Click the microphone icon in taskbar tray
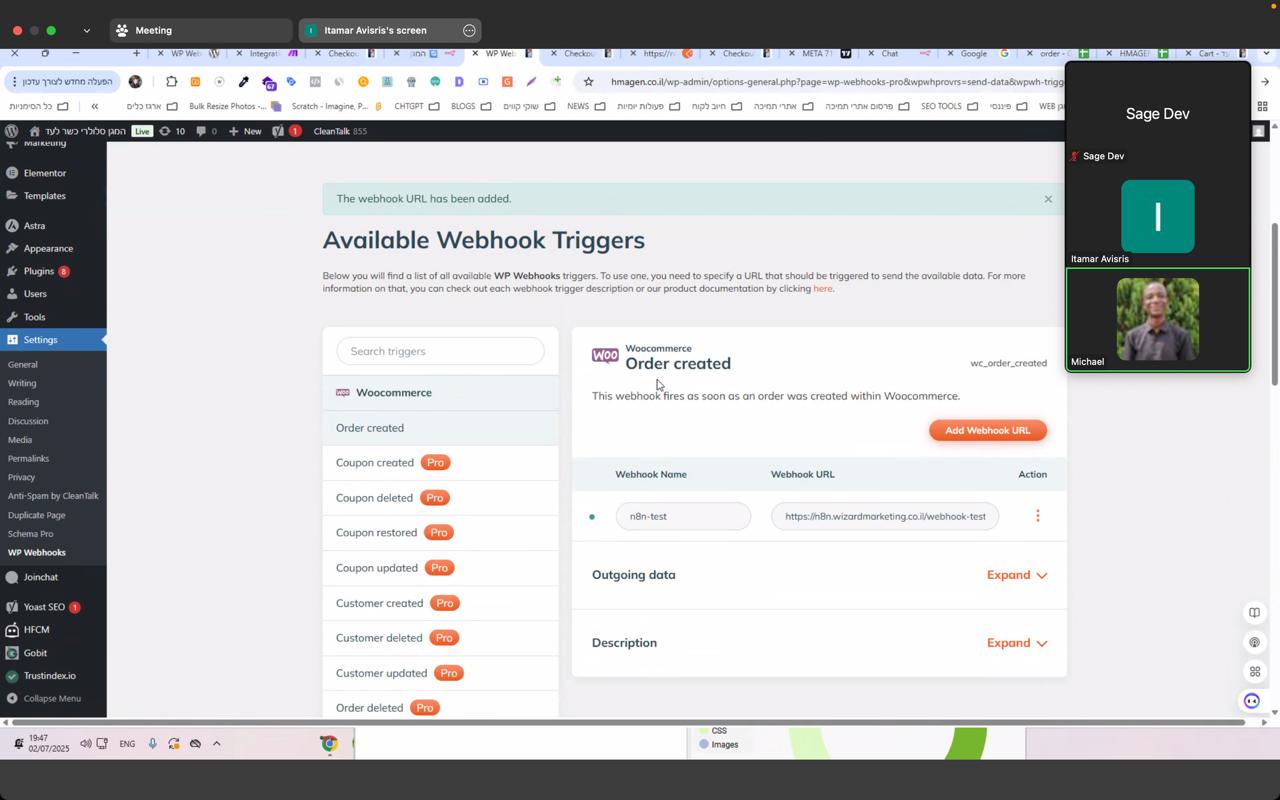 (152, 744)
